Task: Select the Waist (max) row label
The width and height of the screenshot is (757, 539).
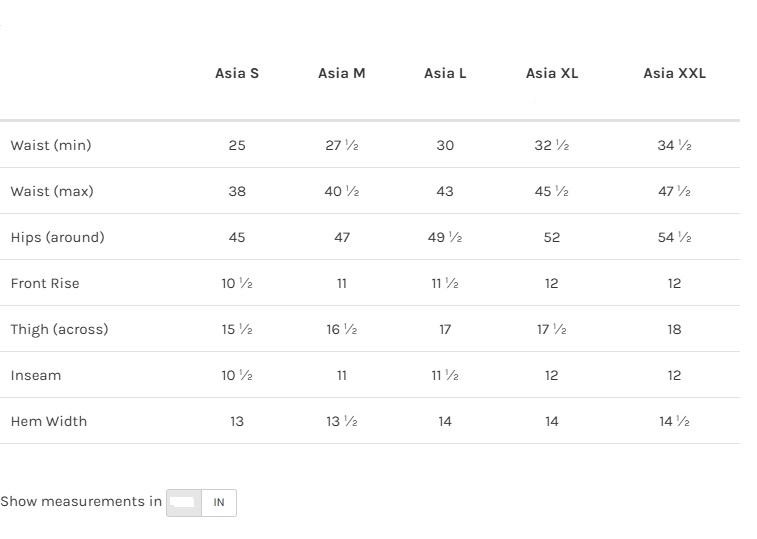Action: (x=52, y=191)
